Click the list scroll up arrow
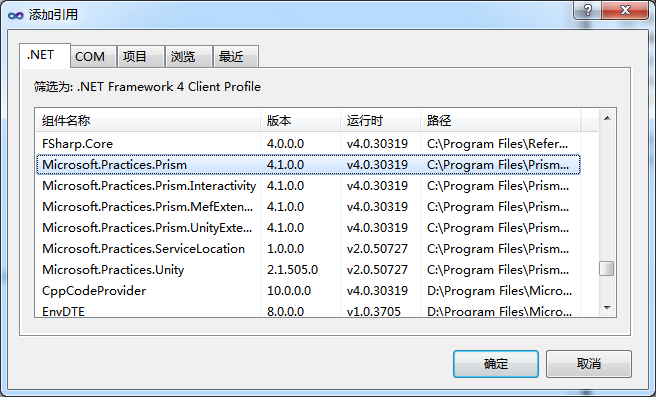Image resolution: width=656 pixels, height=397 pixels. click(x=607, y=119)
